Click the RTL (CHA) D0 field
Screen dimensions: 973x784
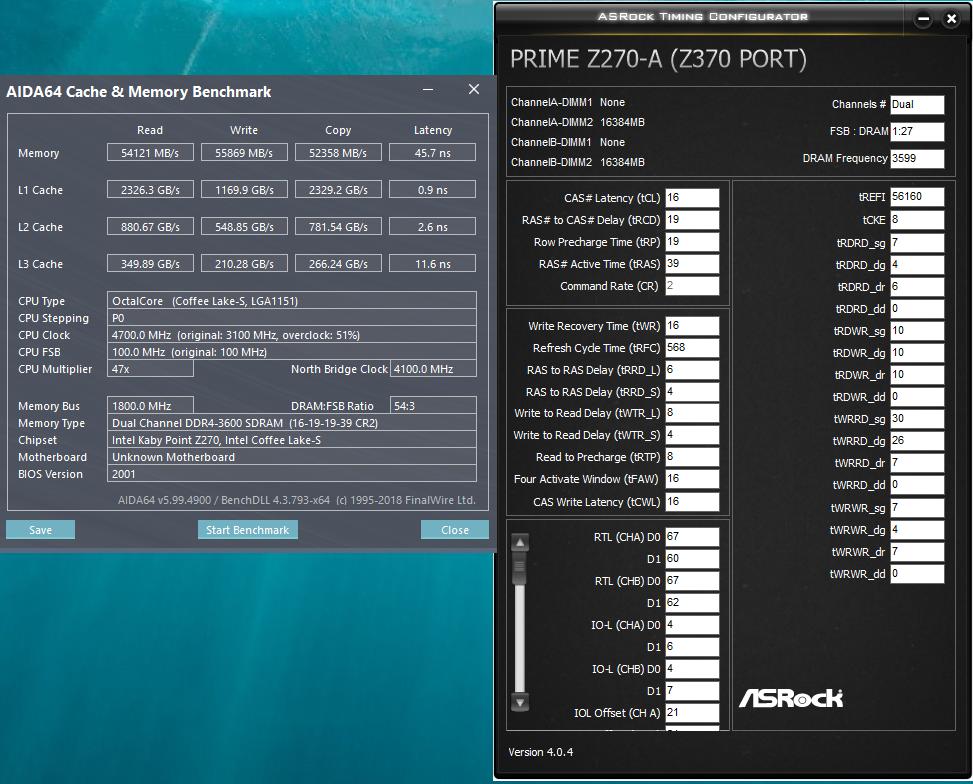pos(692,537)
